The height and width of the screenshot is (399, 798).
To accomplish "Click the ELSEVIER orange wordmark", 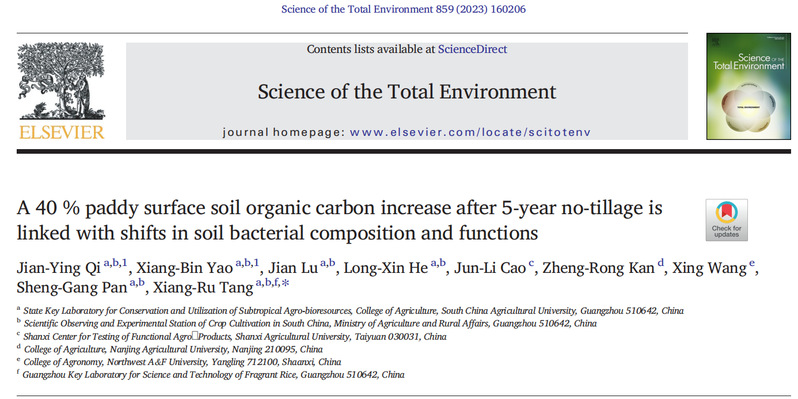I will 62,132.
